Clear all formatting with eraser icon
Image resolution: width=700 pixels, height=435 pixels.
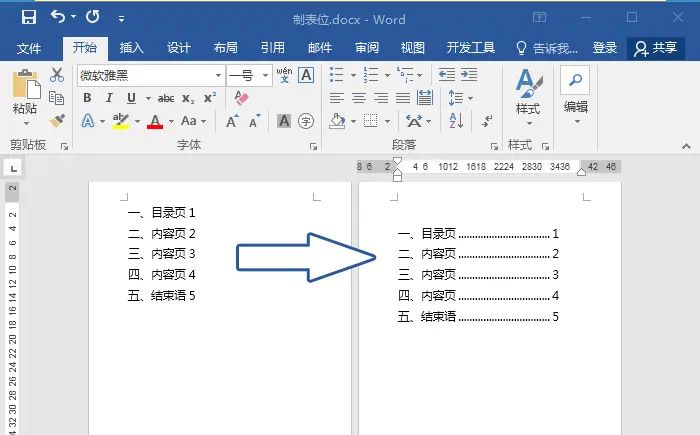(241, 98)
